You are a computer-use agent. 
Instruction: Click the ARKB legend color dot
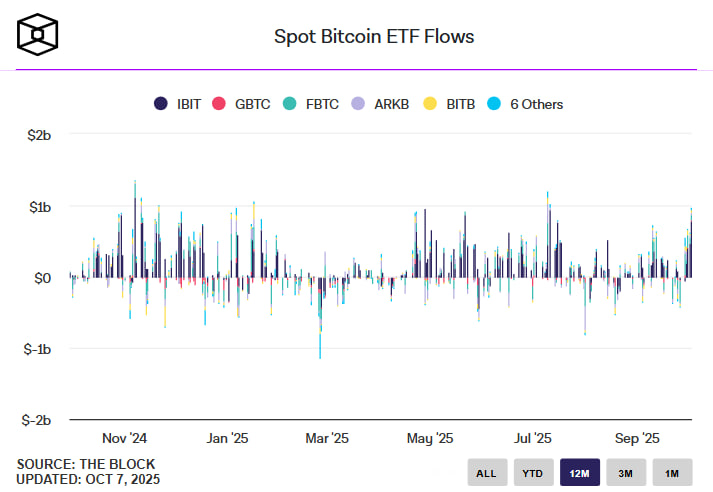coord(357,104)
